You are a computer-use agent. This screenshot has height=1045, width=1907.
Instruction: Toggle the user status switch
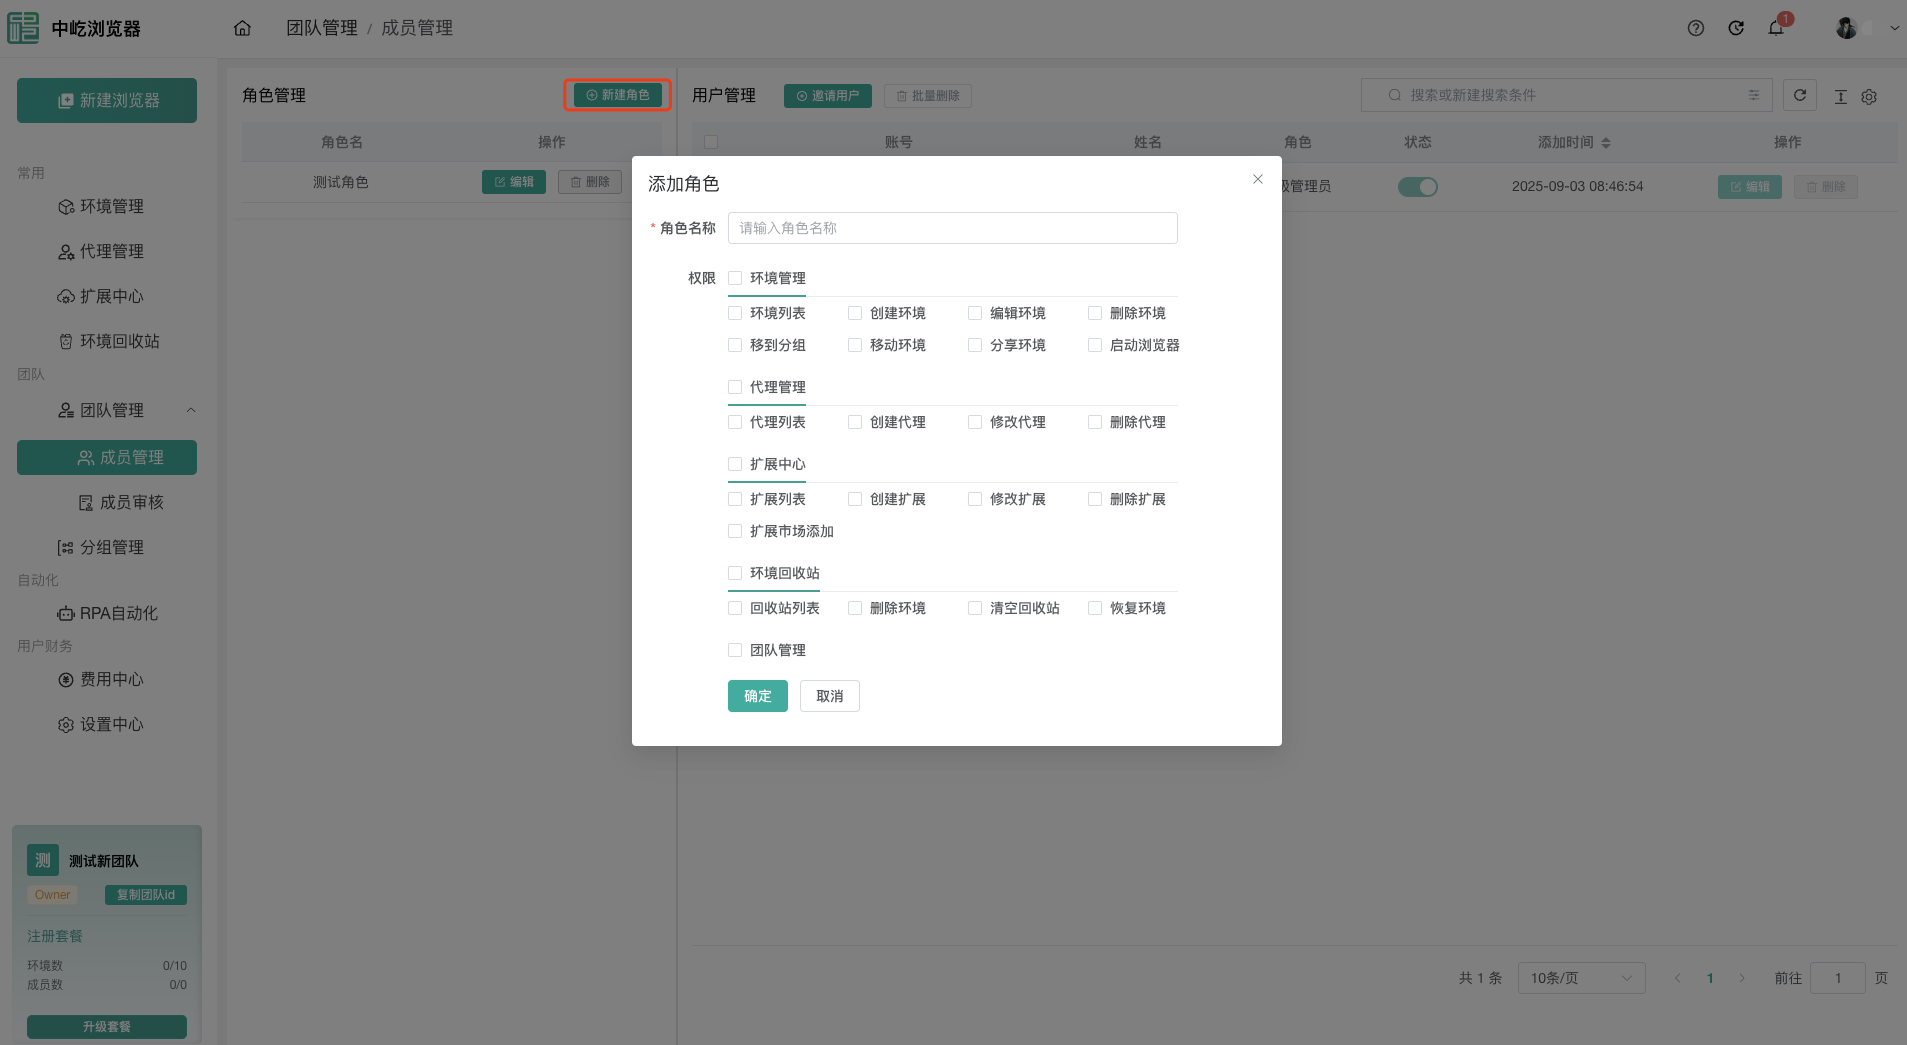point(1418,187)
